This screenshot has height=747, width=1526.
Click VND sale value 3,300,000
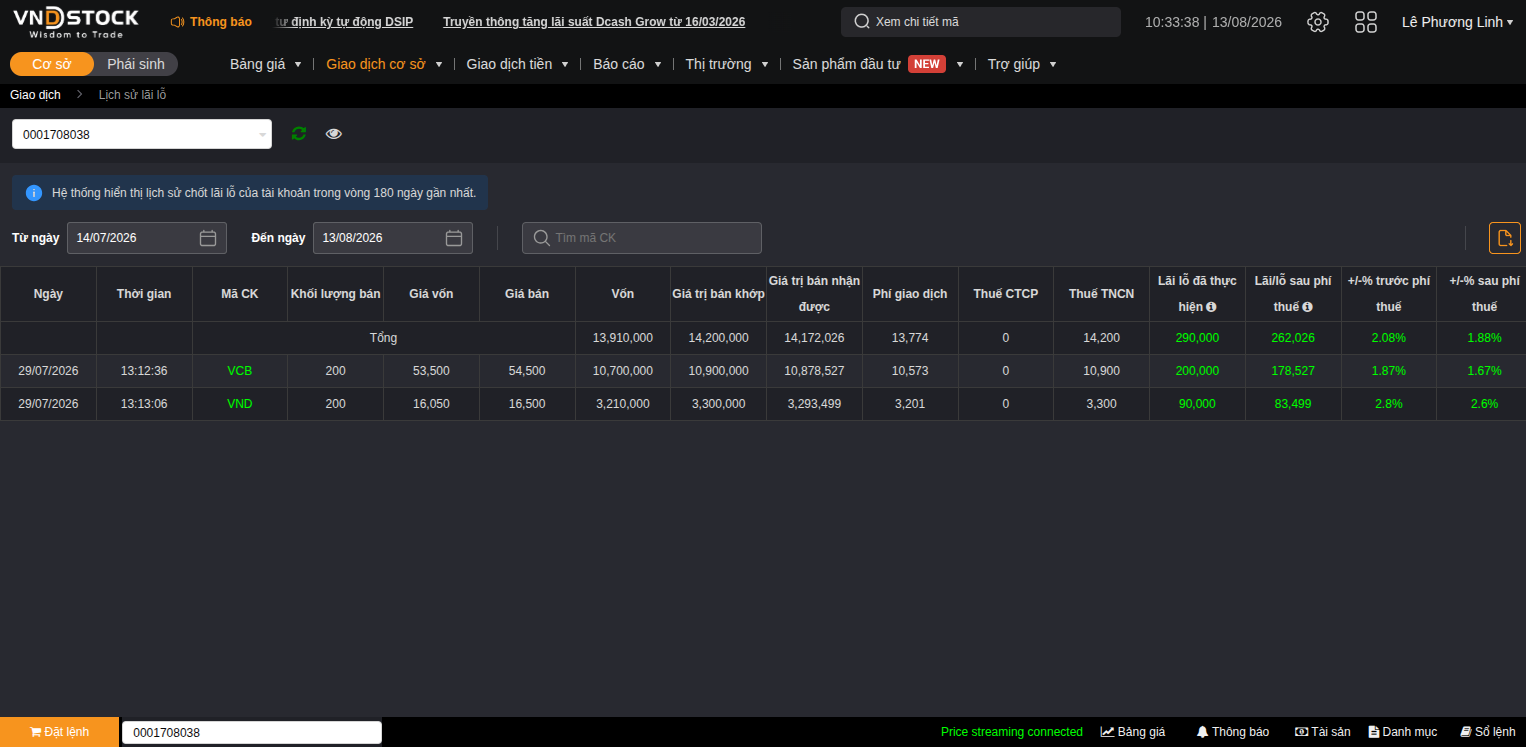coord(719,404)
